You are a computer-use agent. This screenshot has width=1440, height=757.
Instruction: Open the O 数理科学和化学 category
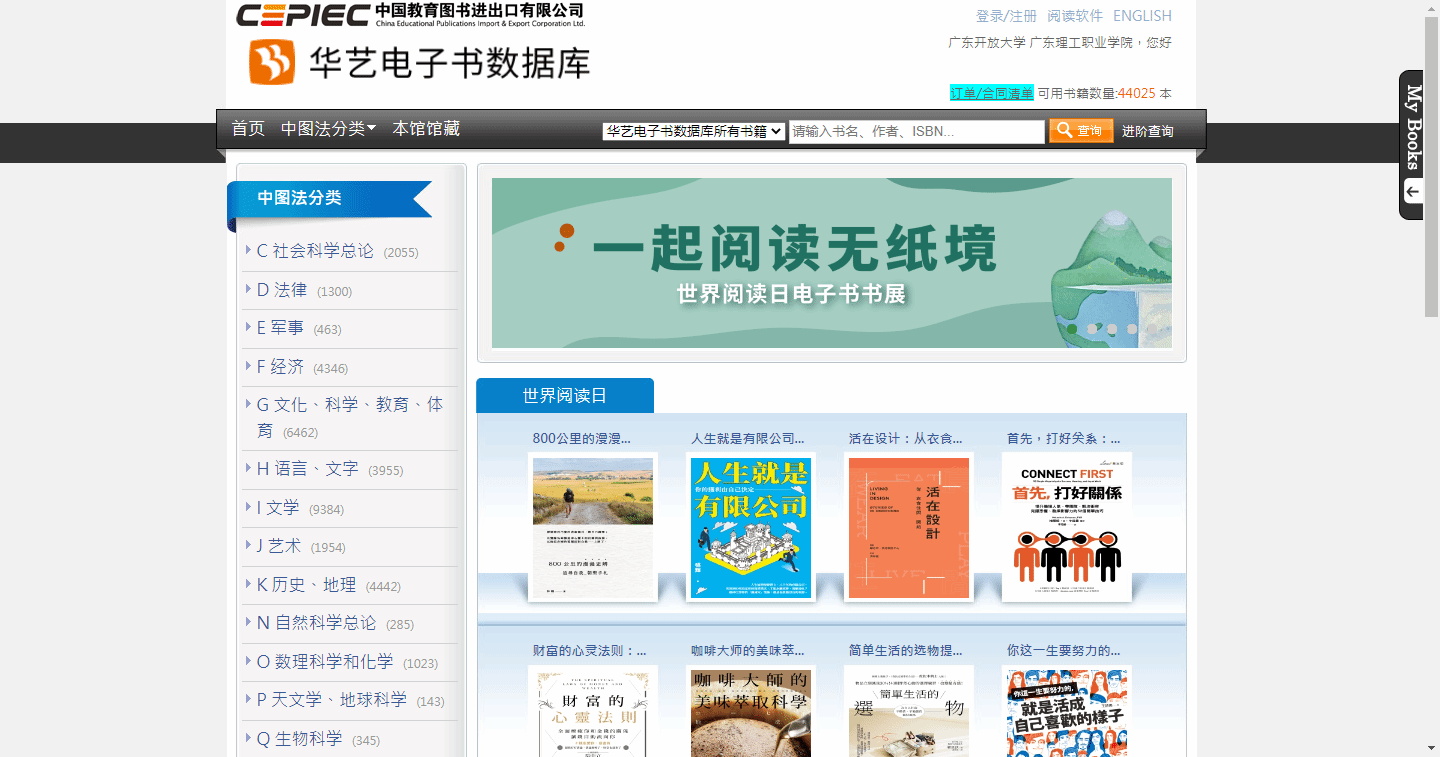pos(325,662)
